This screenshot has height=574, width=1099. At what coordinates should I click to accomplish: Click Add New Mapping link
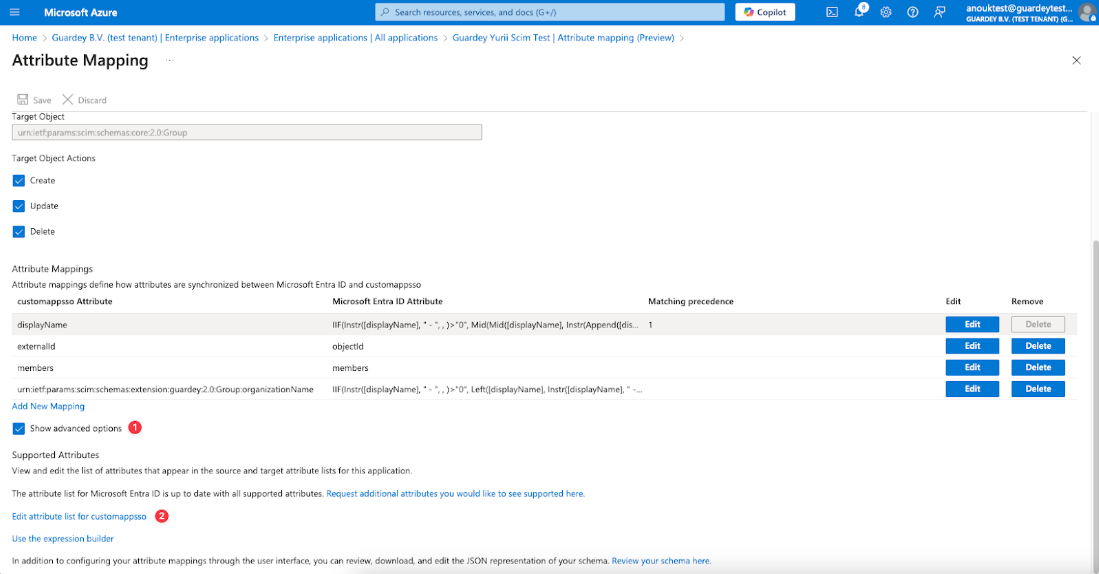click(x=48, y=406)
